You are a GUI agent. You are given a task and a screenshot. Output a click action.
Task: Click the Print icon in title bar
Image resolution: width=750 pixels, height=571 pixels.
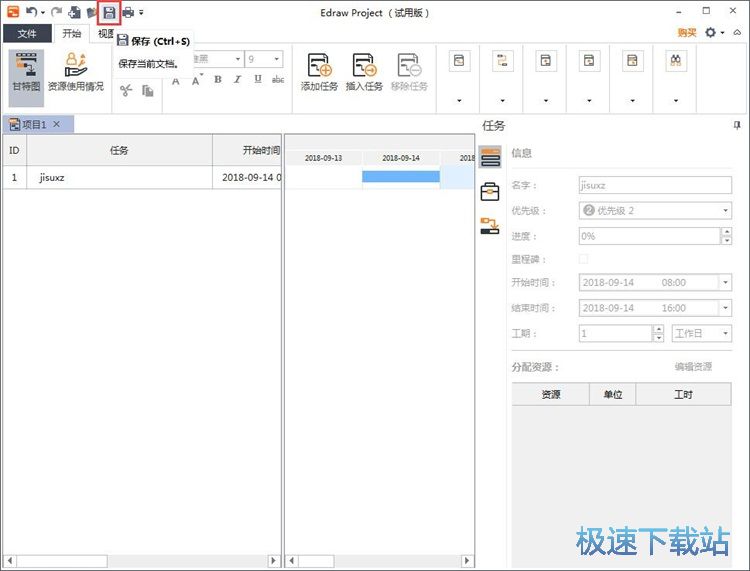(x=128, y=13)
